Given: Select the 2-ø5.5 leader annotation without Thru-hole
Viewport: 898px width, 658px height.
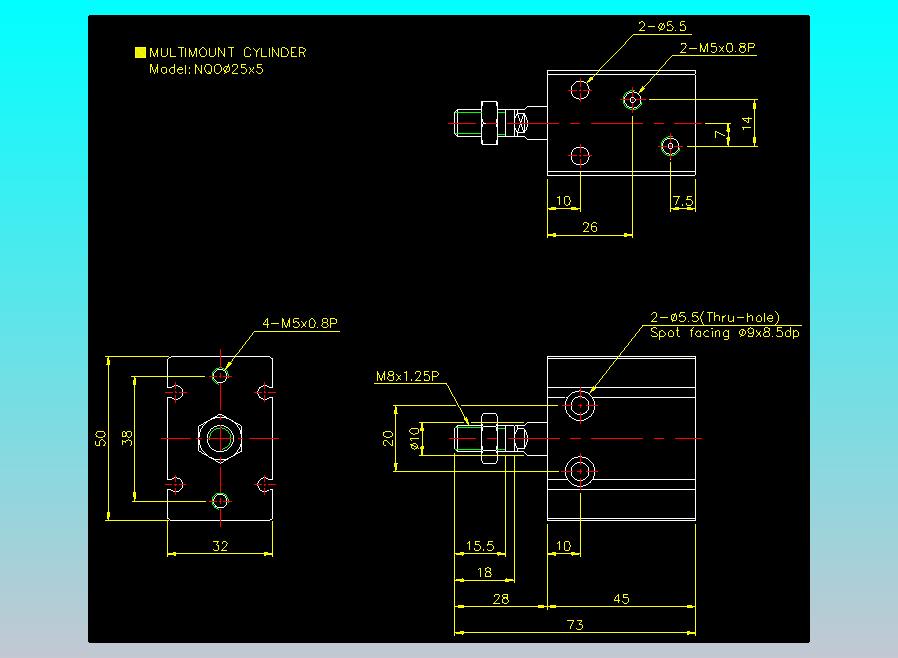Looking at the screenshot, I should click(662, 26).
